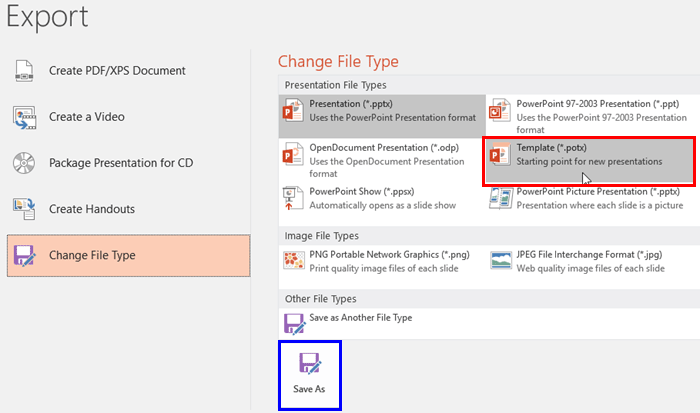The image size is (700, 413).
Task: Click the PowerPoint 97-2003 Presentation icon
Action: (500, 110)
